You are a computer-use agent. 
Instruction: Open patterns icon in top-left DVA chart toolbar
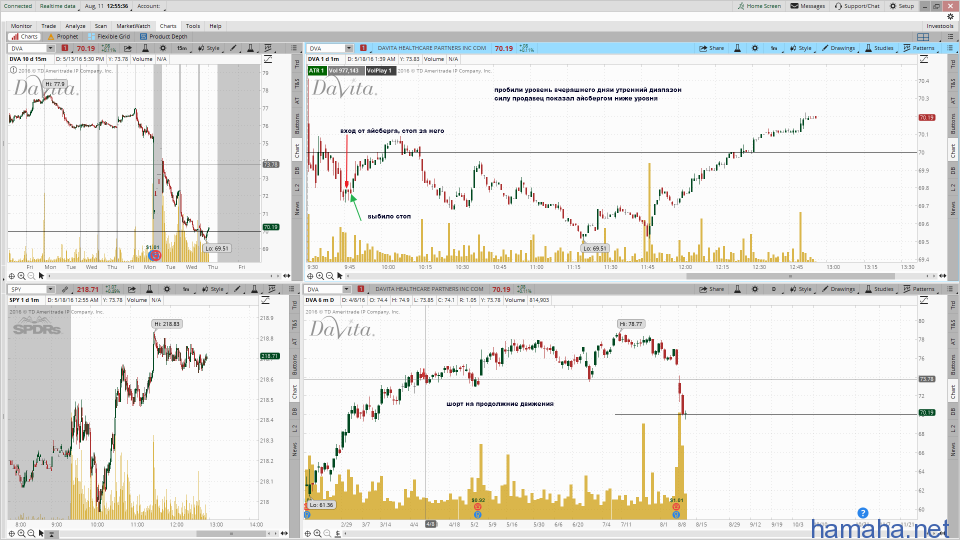[268, 48]
